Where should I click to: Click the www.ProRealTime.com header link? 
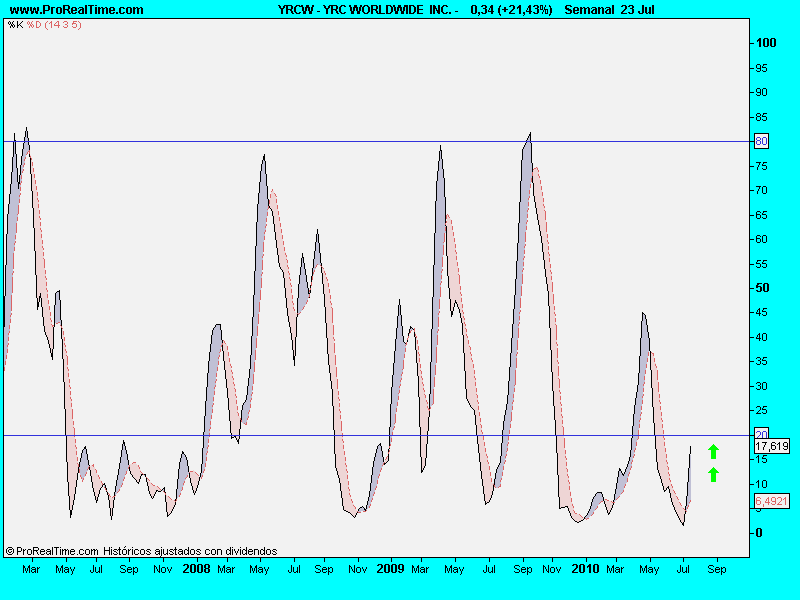point(77,10)
